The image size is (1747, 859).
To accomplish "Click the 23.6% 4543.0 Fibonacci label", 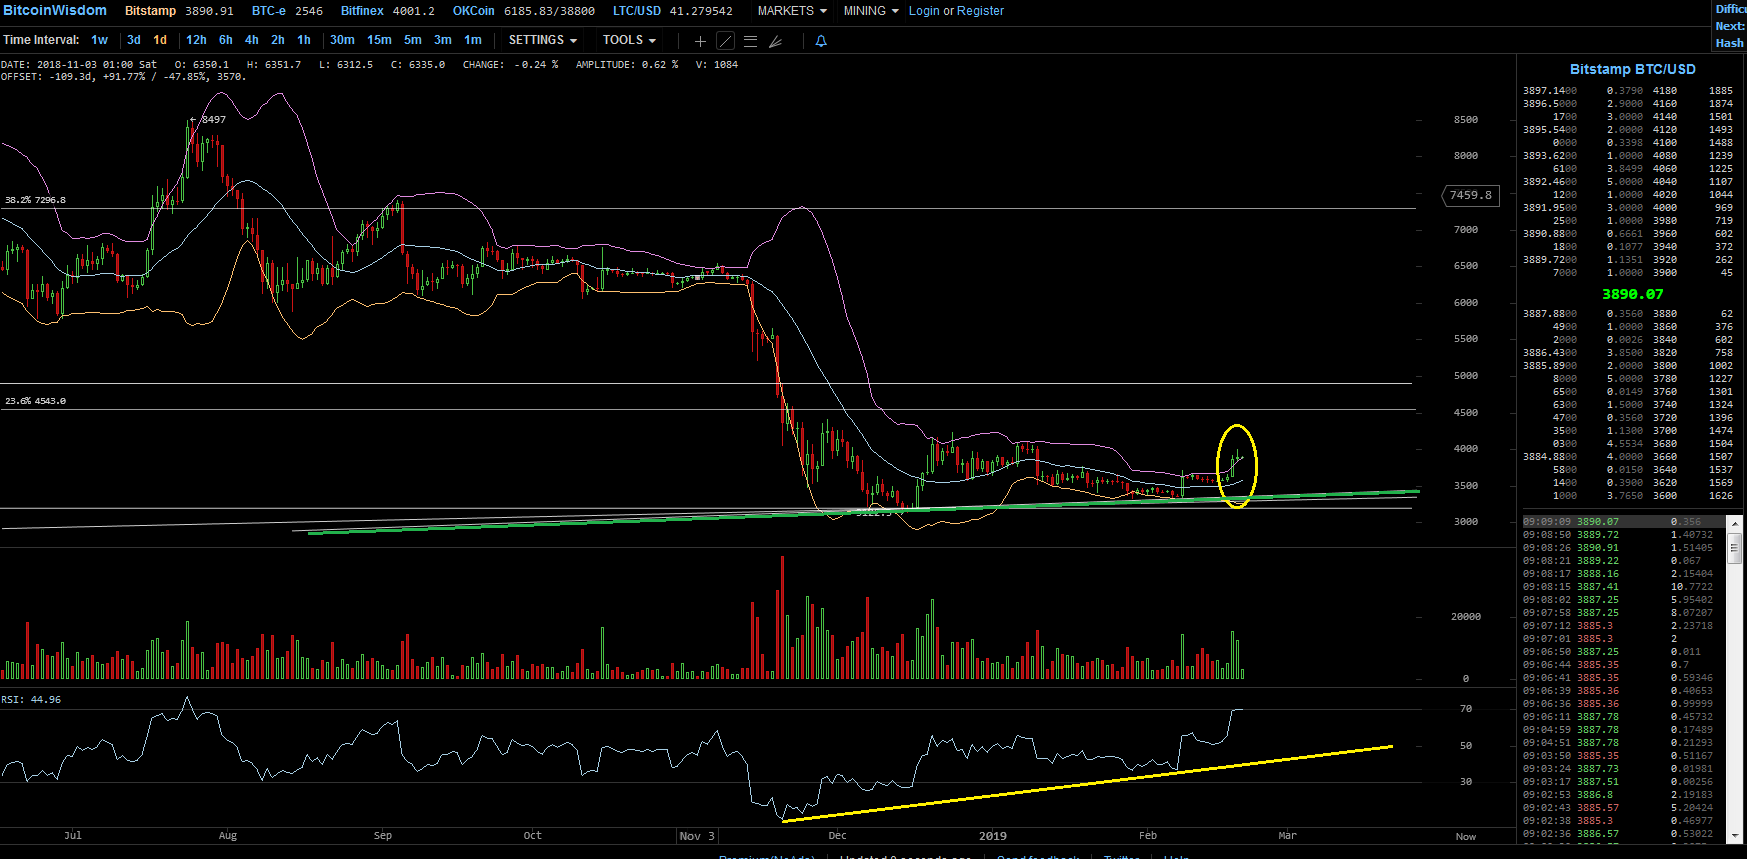I will pos(35,401).
